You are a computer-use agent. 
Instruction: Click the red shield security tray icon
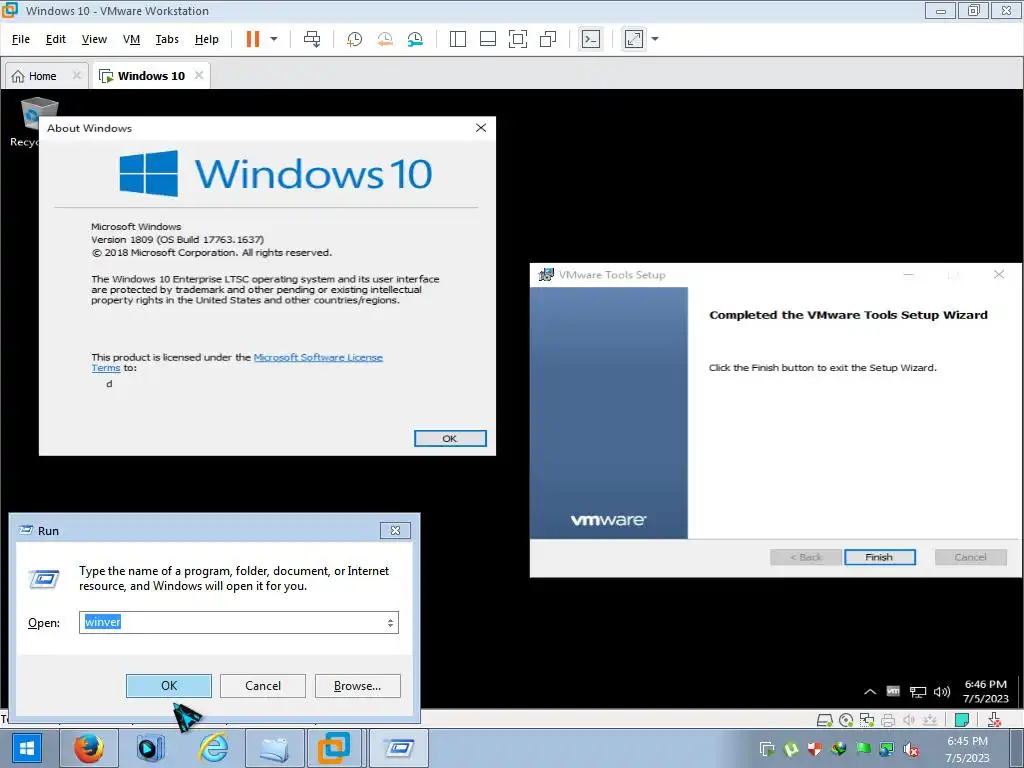[x=814, y=748]
